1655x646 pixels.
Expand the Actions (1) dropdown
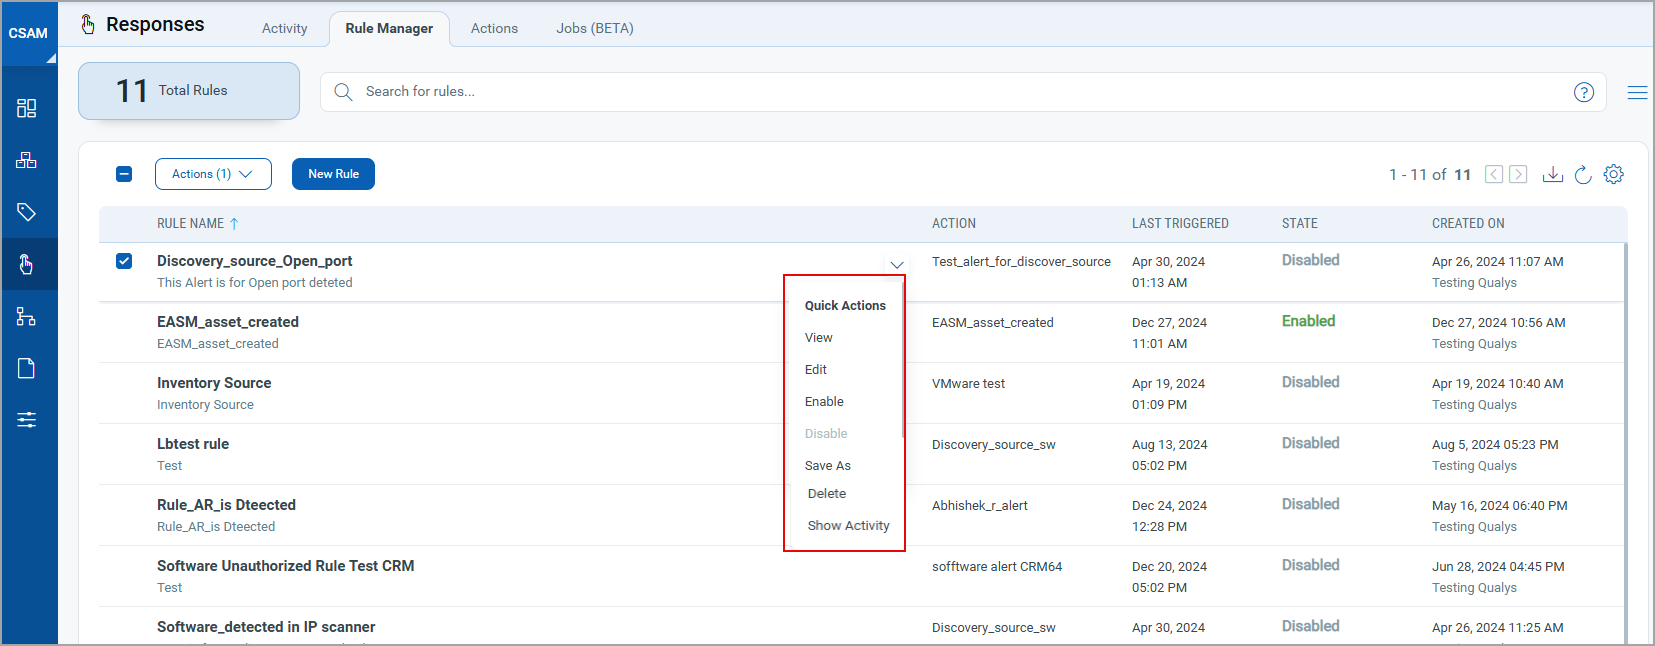coord(212,174)
